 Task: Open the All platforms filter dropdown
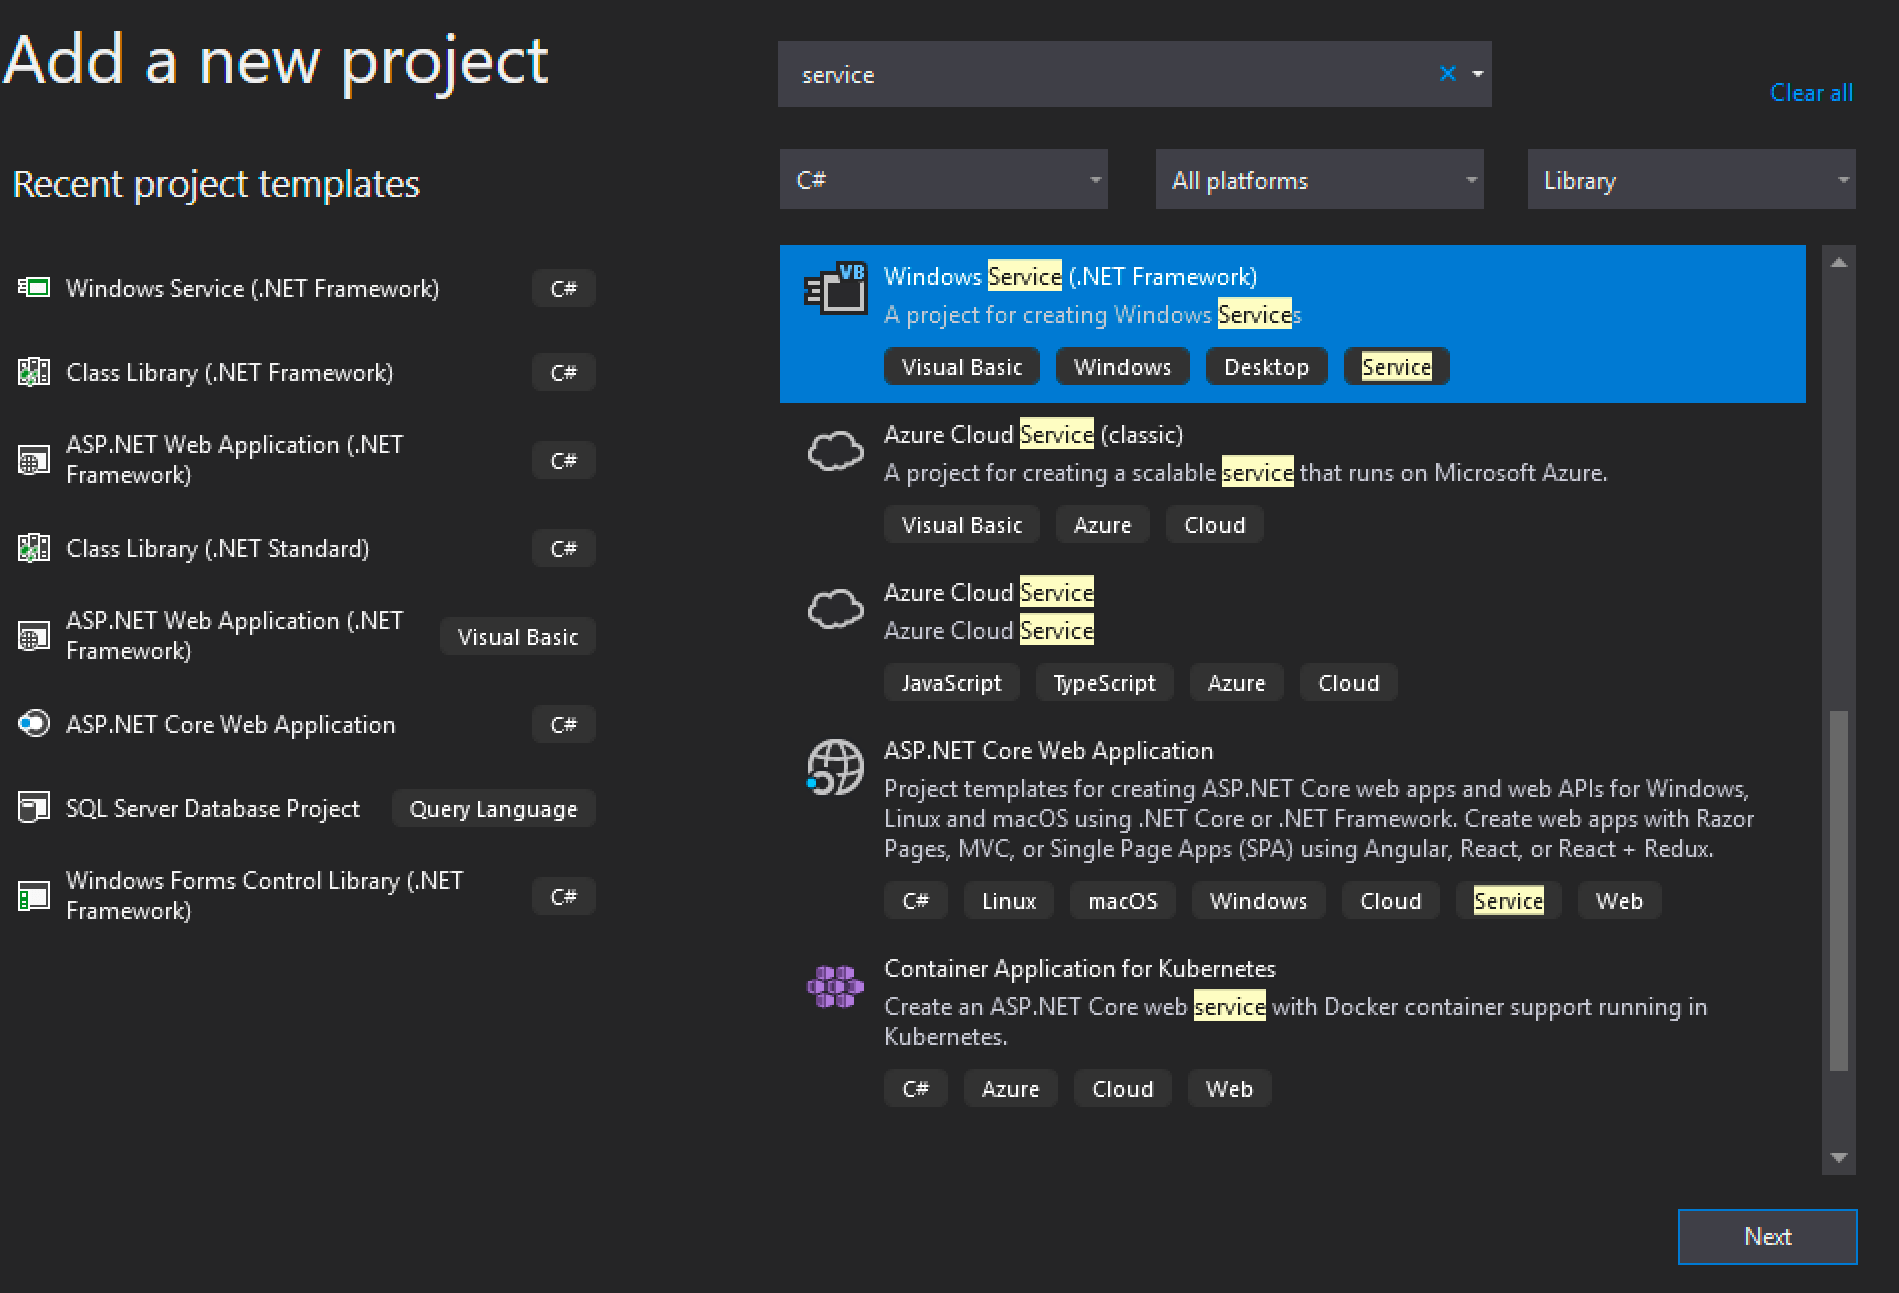click(x=1319, y=180)
